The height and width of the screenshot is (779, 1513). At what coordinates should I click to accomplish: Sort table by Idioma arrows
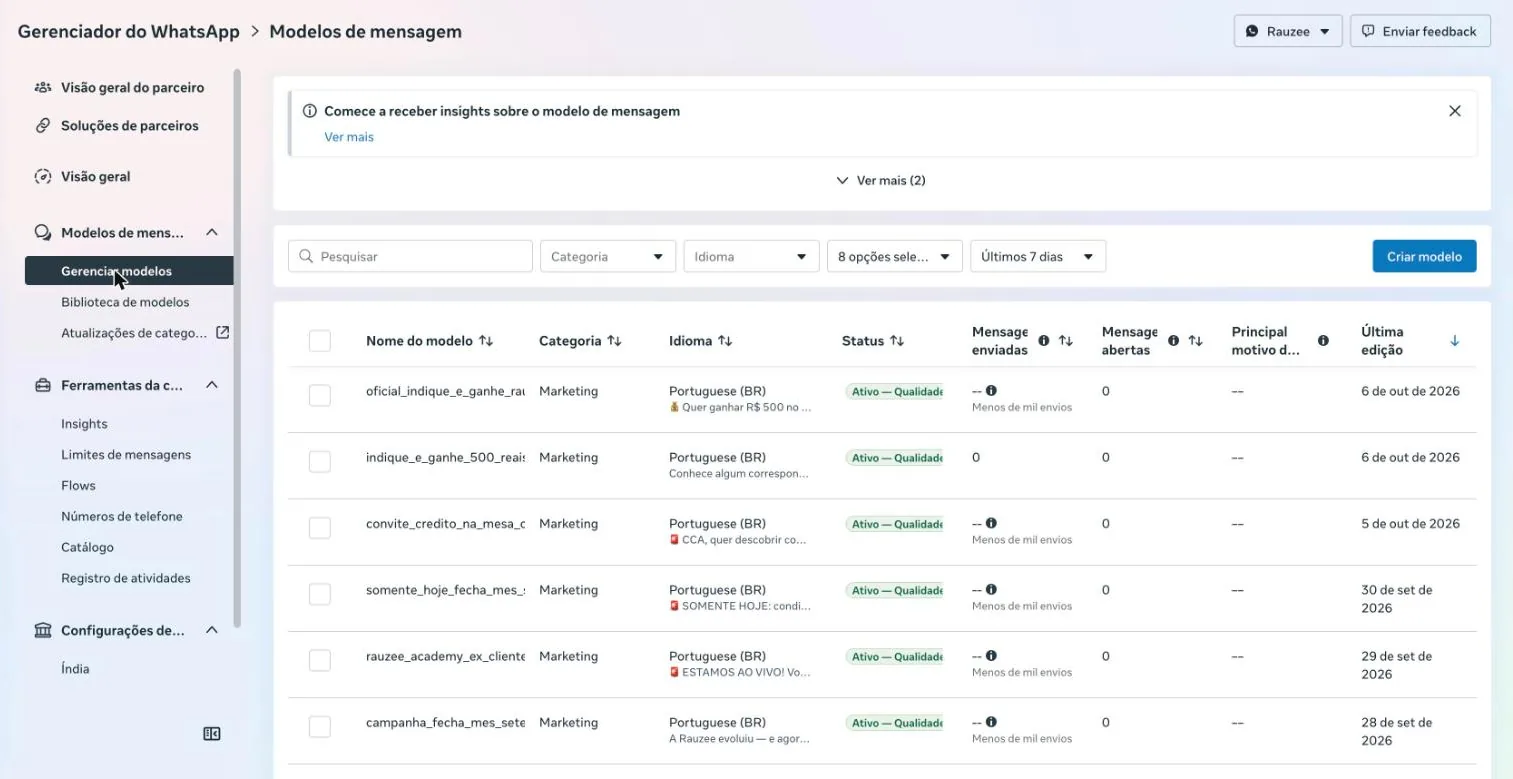pos(725,341)
